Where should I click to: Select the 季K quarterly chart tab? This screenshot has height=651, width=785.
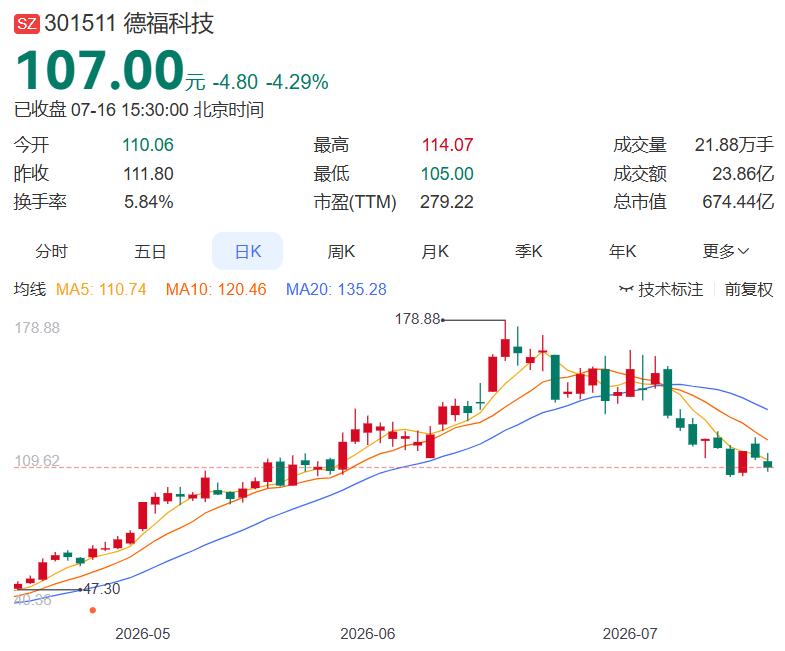coord(529,251)
